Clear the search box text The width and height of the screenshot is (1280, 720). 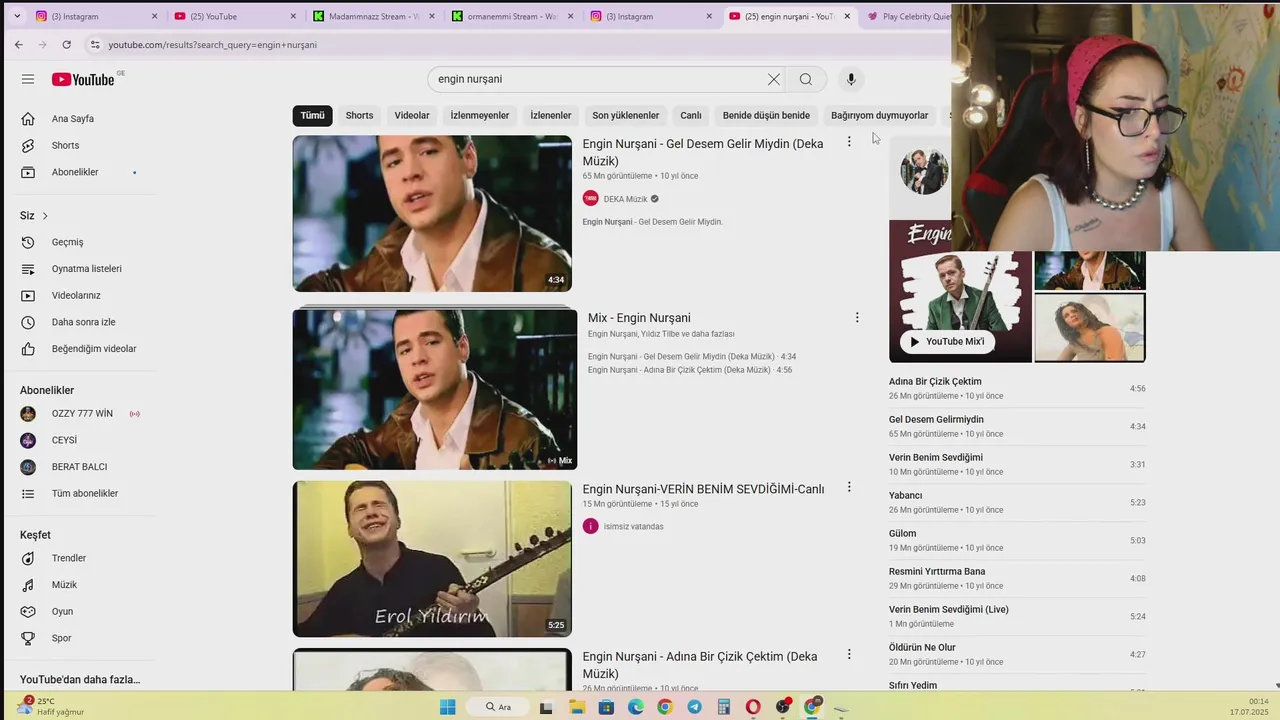pyautogui.click(x=773, y=79)
